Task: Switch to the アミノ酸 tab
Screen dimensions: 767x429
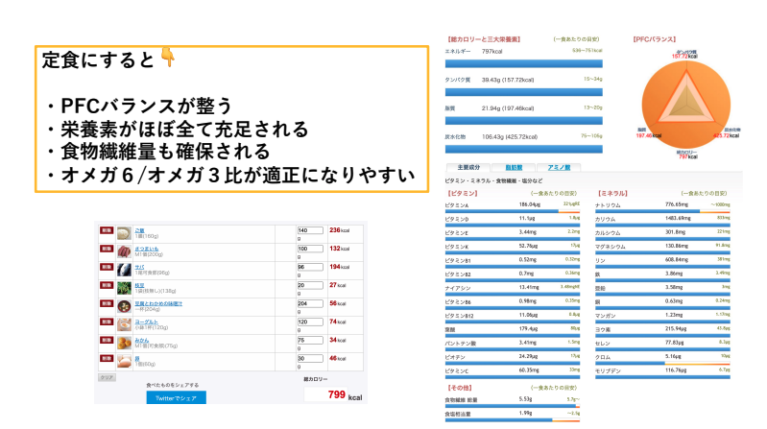Action: pos(555,167)
